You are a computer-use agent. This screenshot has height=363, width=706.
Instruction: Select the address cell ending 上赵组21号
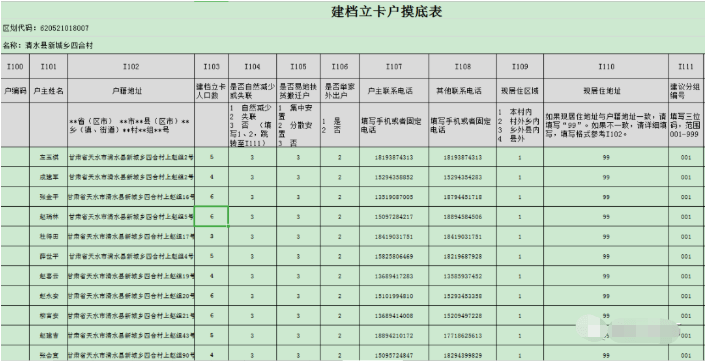131,315
